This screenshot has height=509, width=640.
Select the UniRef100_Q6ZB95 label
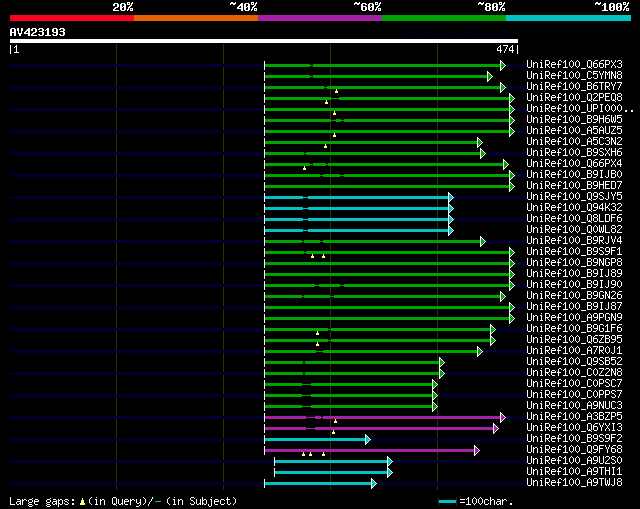click(x=574, y=340)
